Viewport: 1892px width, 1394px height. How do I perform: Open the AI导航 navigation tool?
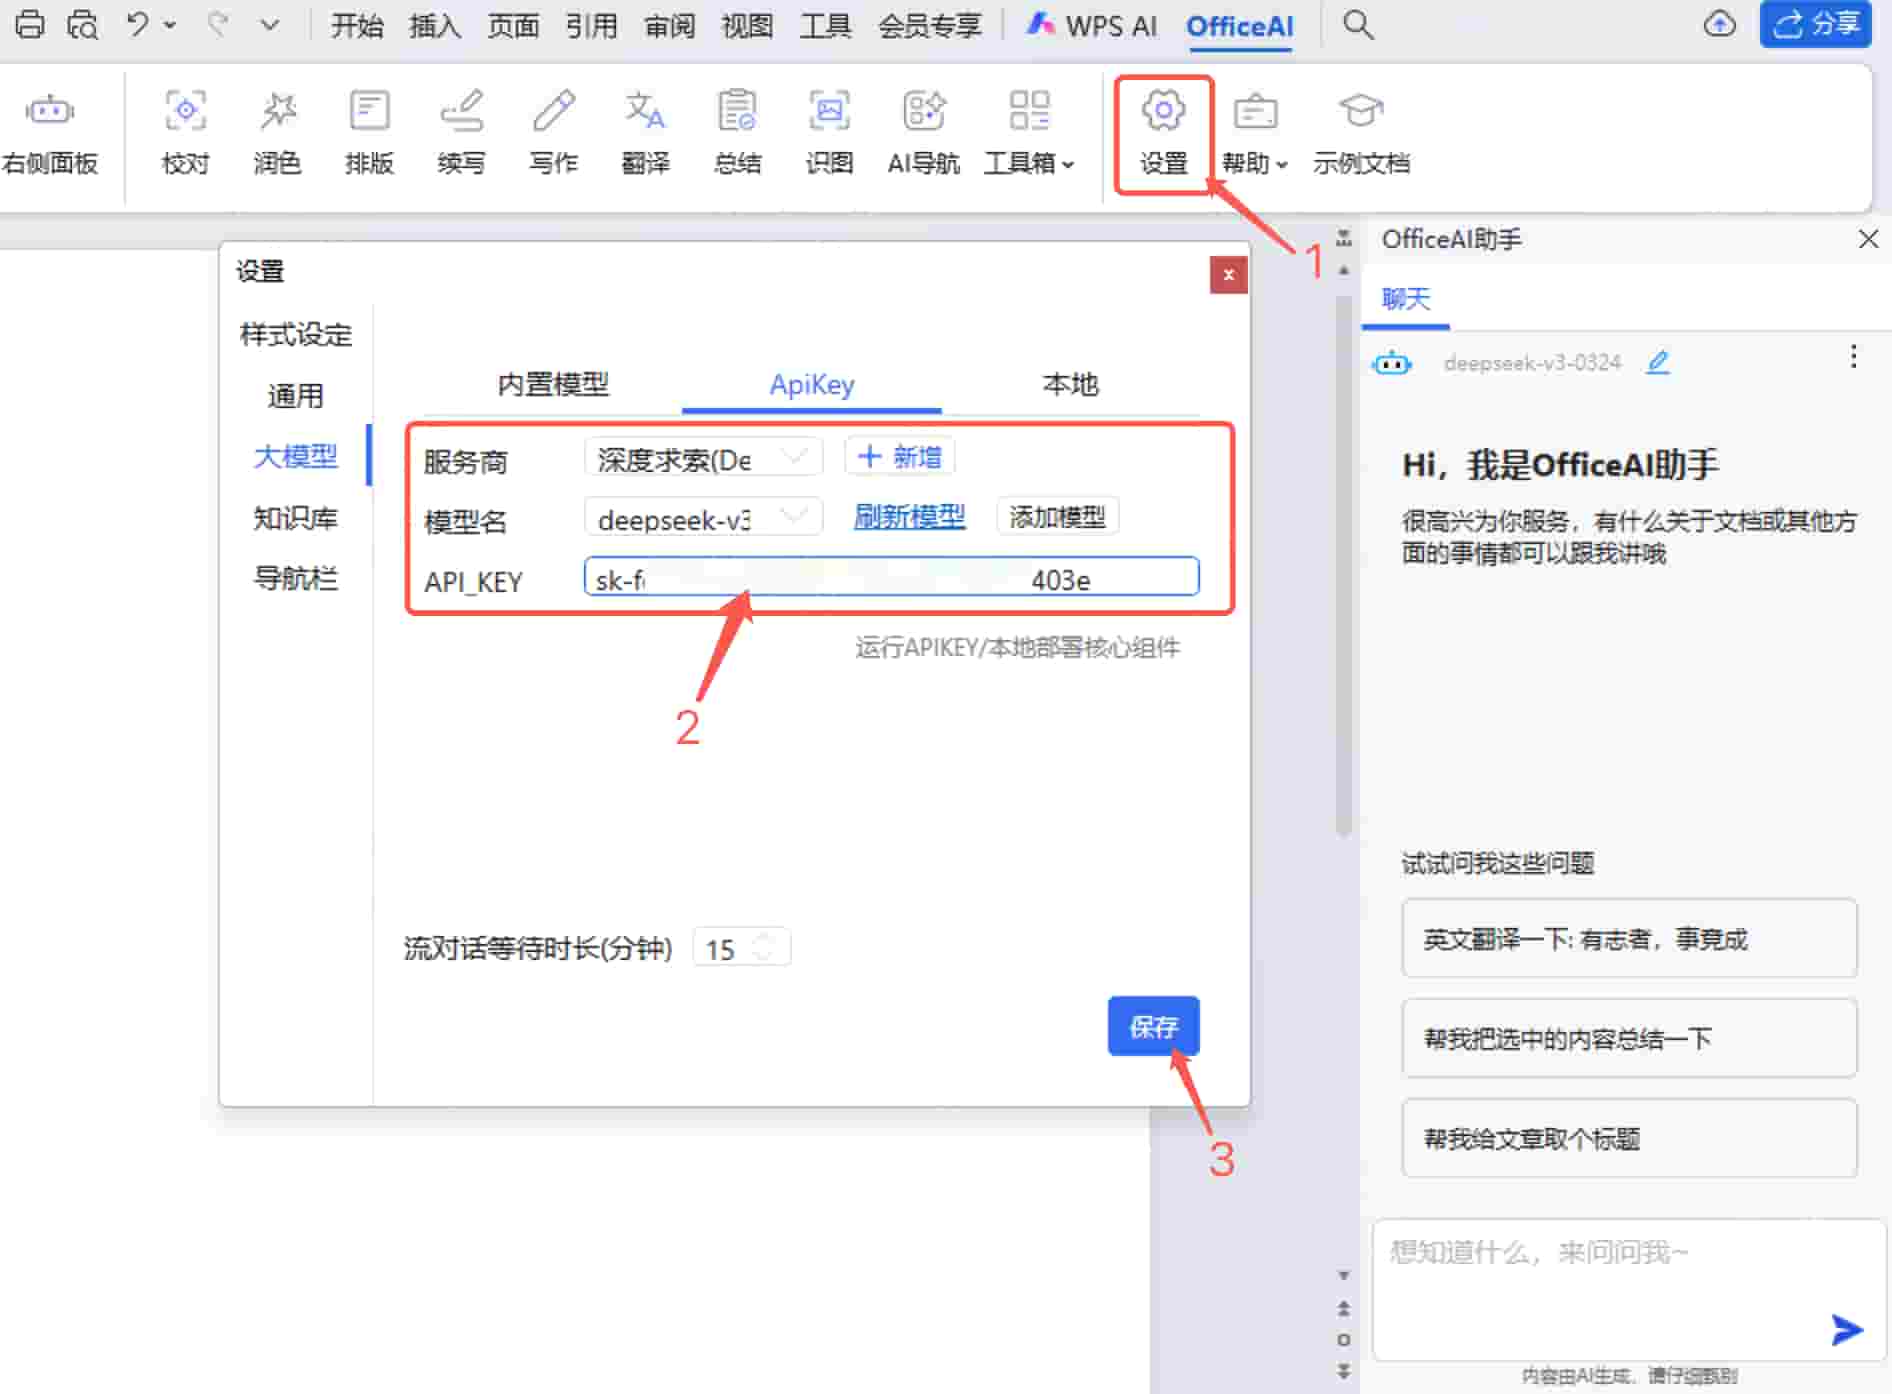(923, 130)
